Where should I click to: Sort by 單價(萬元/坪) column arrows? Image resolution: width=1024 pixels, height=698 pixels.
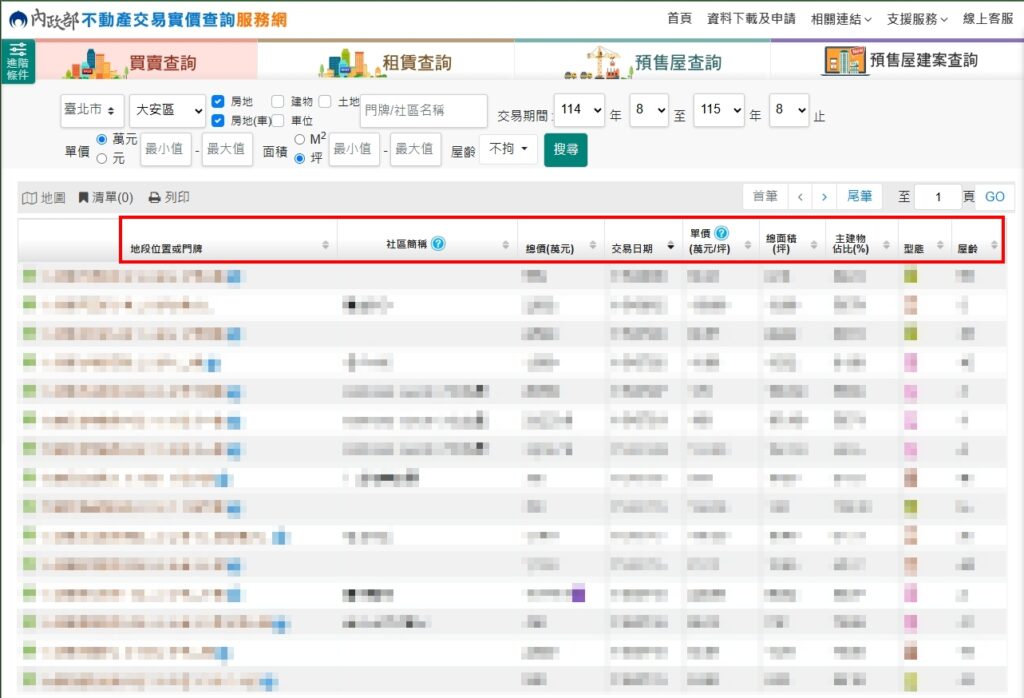[x=747, y=245]
